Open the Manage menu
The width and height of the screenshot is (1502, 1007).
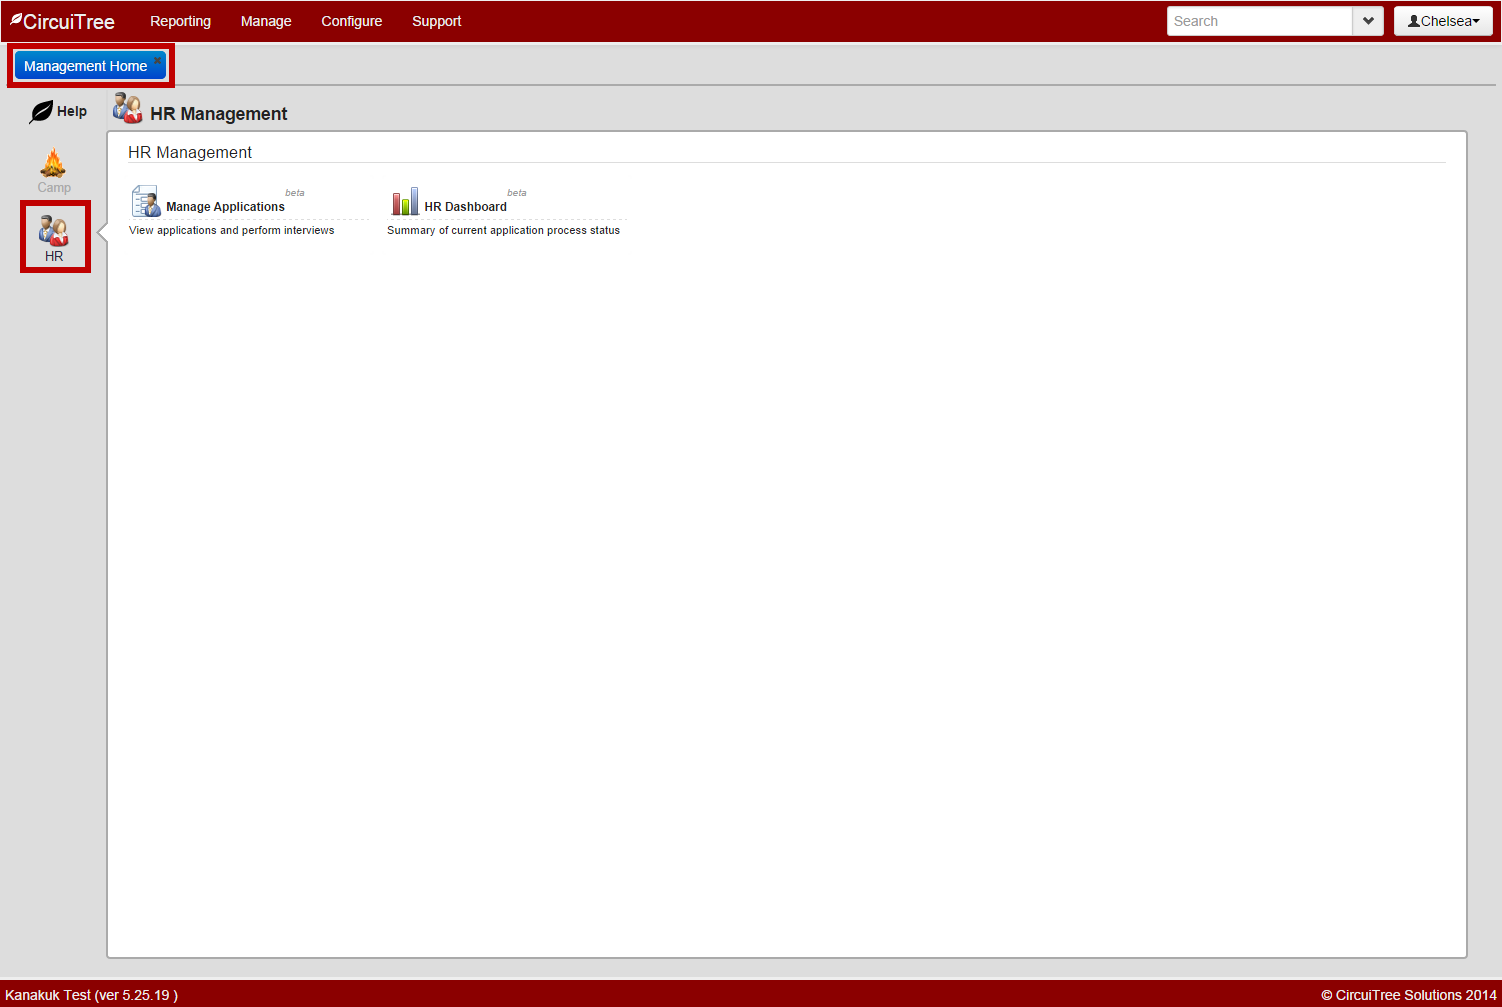(x=266, y=21)
